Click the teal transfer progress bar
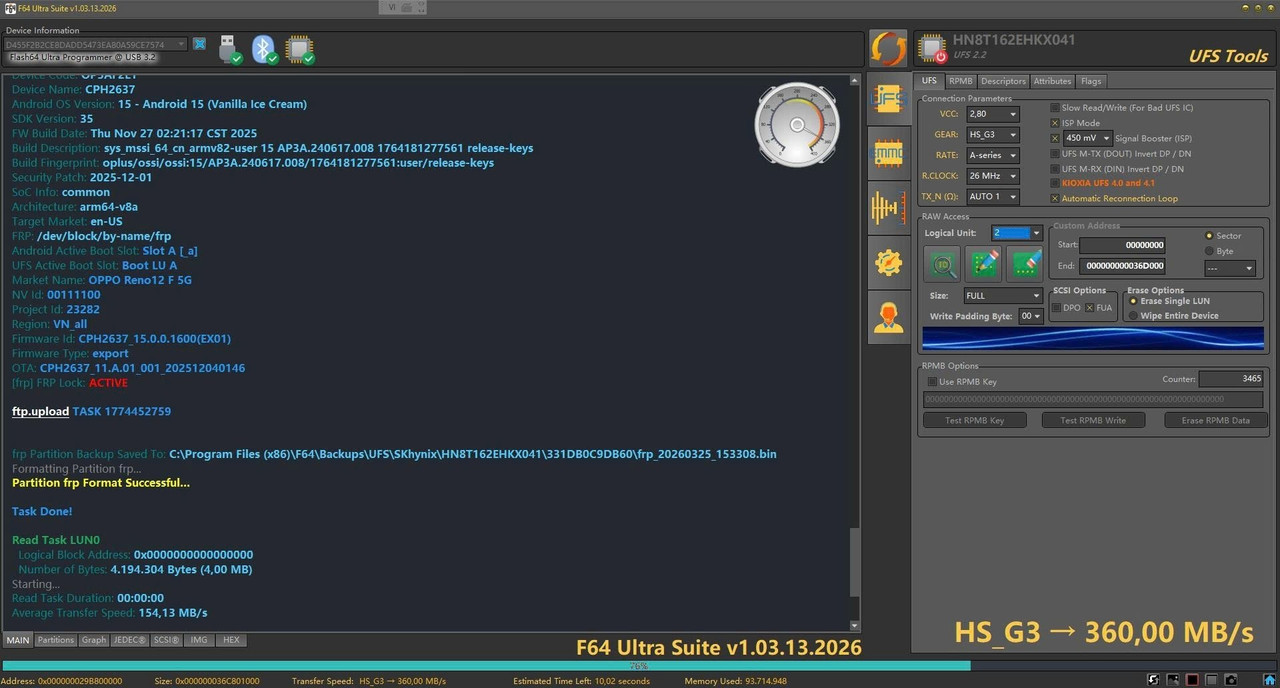The height and width of the screenshot is (688, 1280). (486, 665)
